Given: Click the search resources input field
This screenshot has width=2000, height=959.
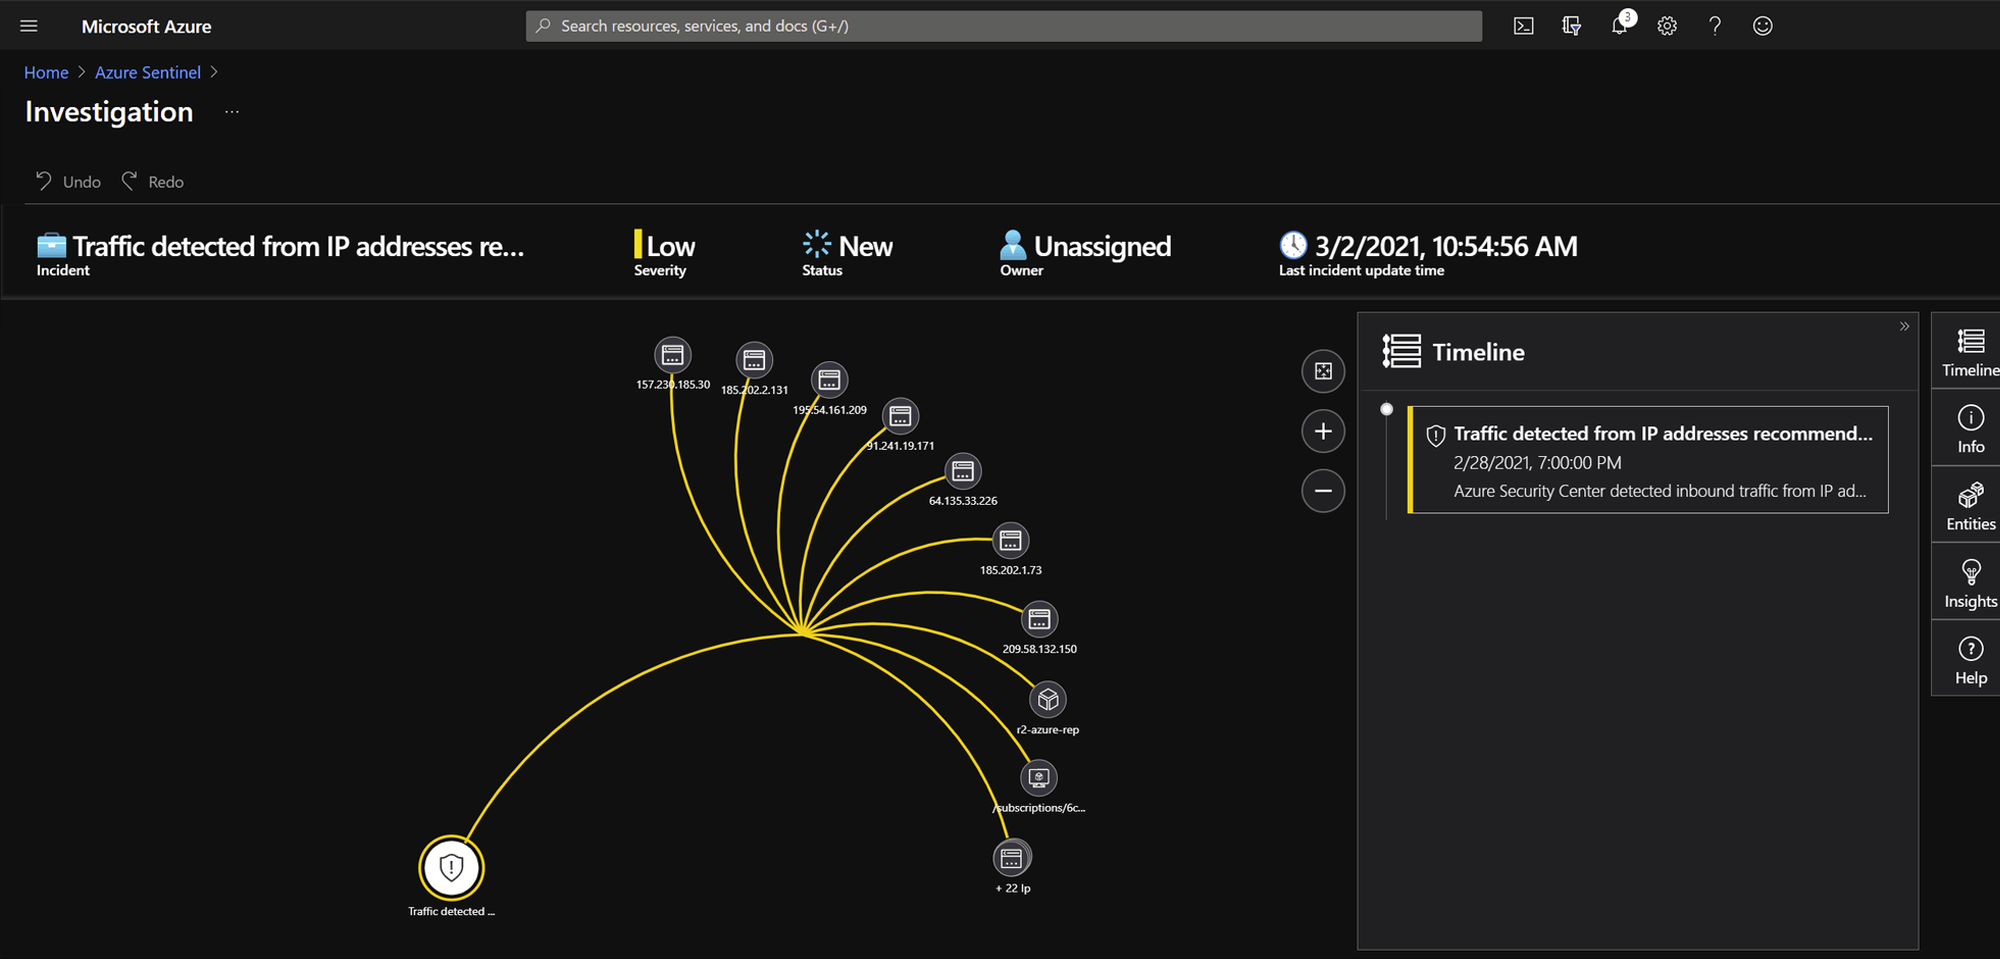Looking at the screenshot, I should (1003, 26).
